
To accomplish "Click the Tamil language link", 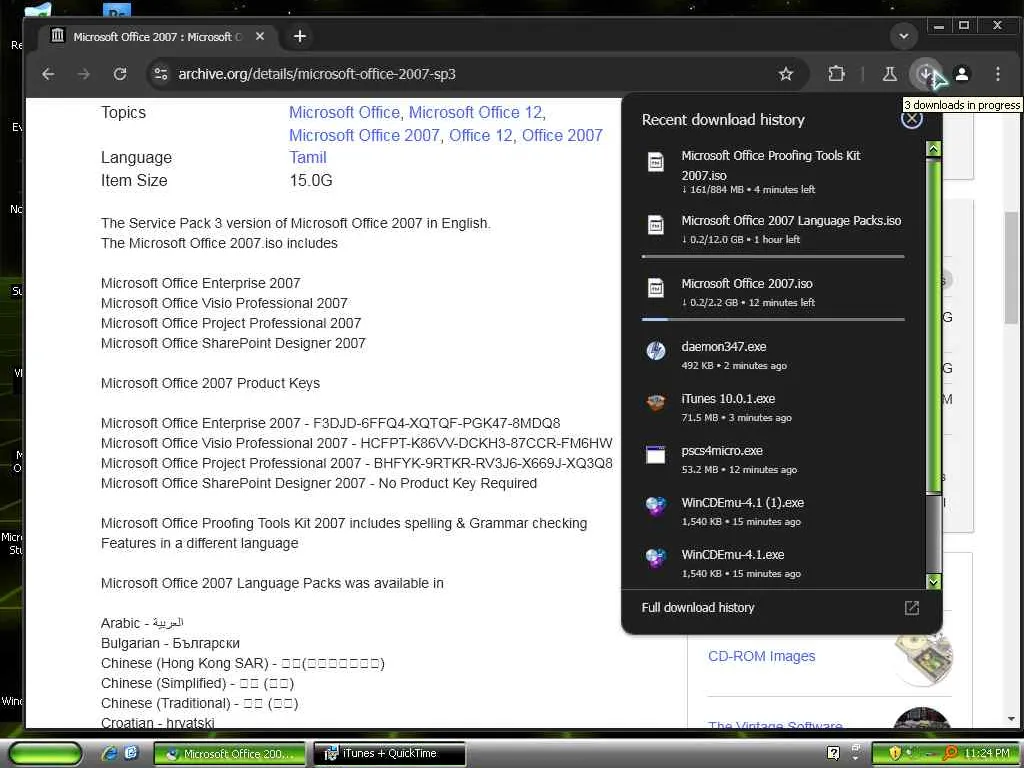I will [308, 157].
